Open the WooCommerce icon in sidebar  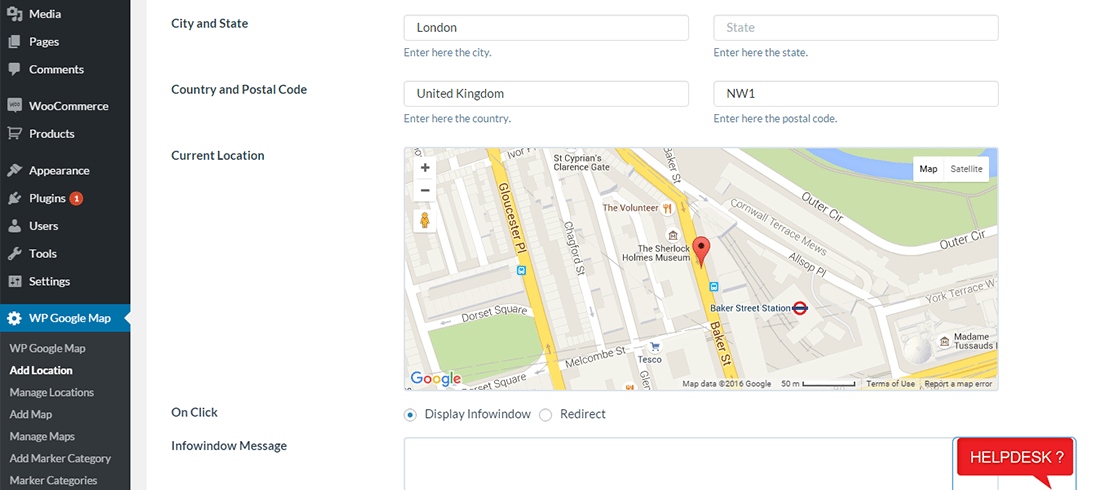click(x=14, y=106)
